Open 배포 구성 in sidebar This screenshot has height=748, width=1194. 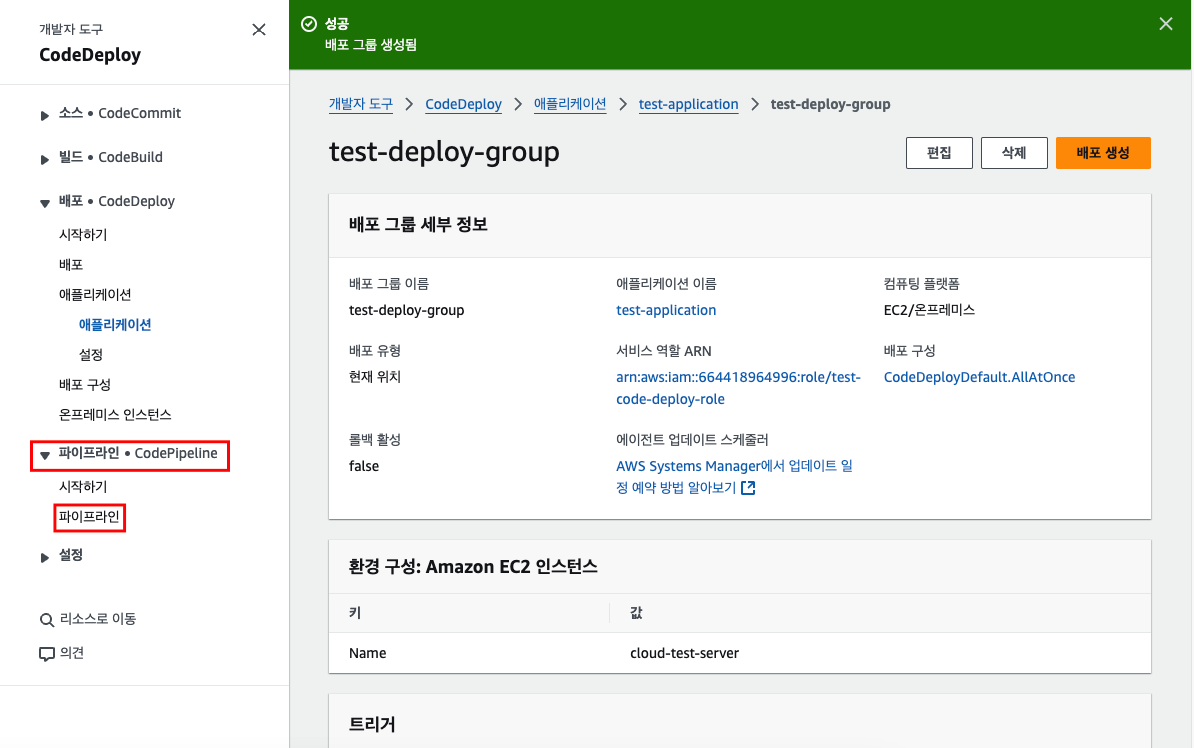coord(85,385)
